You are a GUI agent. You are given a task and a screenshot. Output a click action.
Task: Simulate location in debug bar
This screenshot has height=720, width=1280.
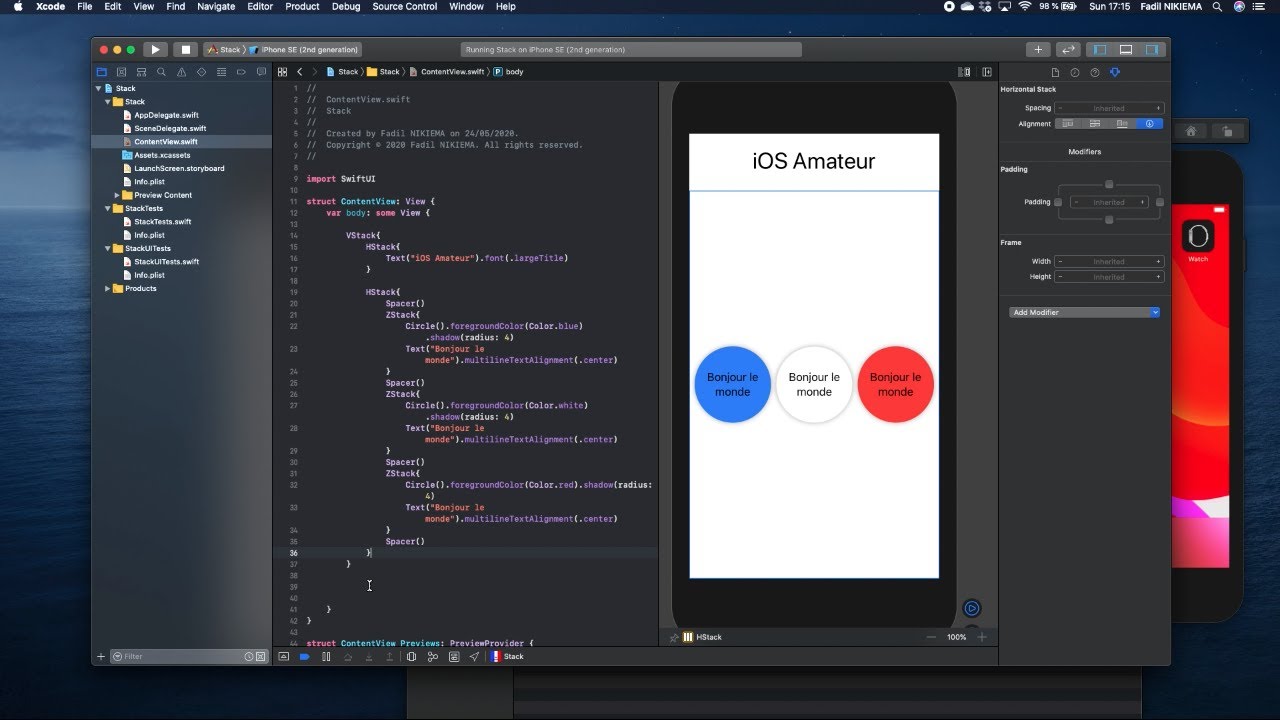coord(475,657)
